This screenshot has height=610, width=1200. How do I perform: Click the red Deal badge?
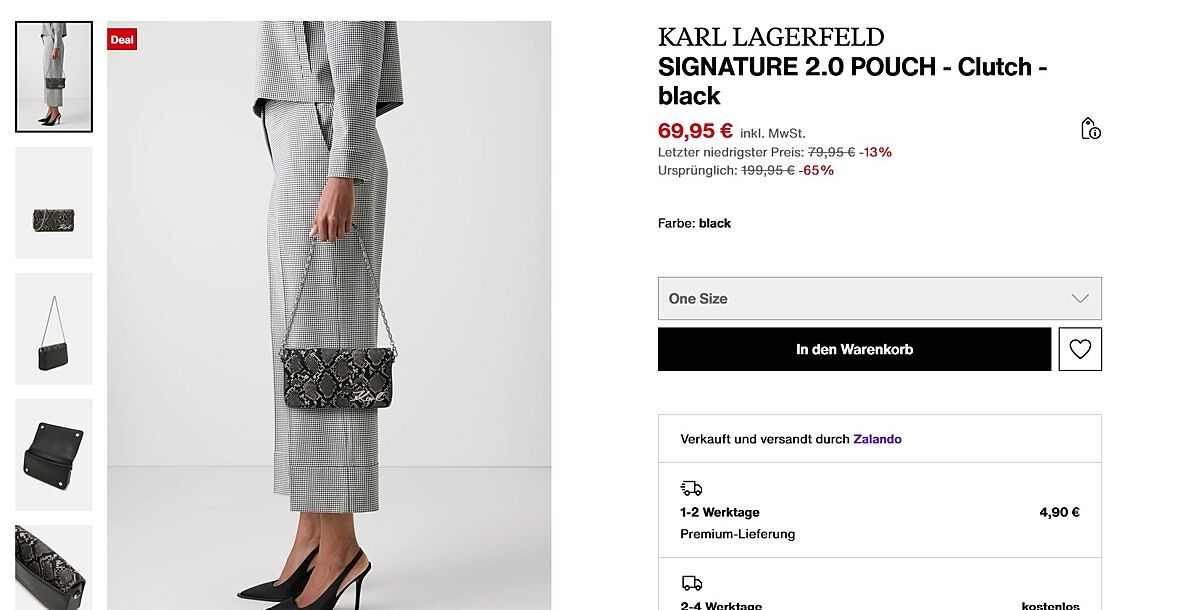pyautogui.click(x=122, y=40)
